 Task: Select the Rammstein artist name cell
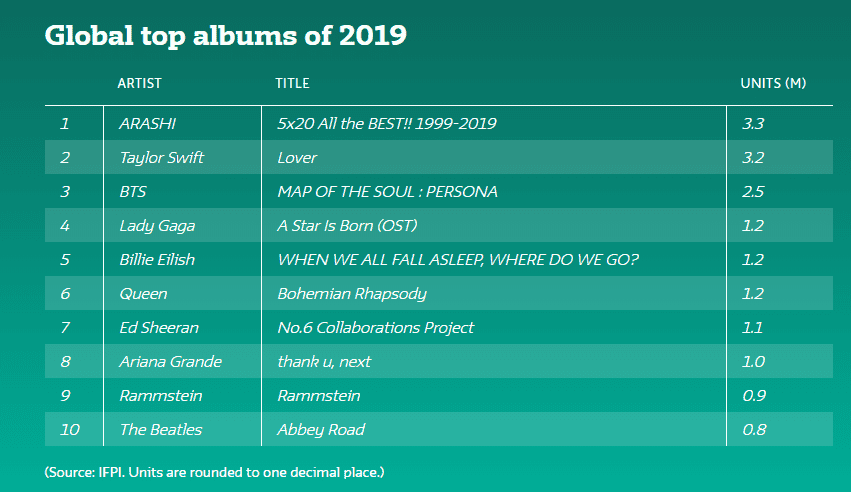pos(160,396)
